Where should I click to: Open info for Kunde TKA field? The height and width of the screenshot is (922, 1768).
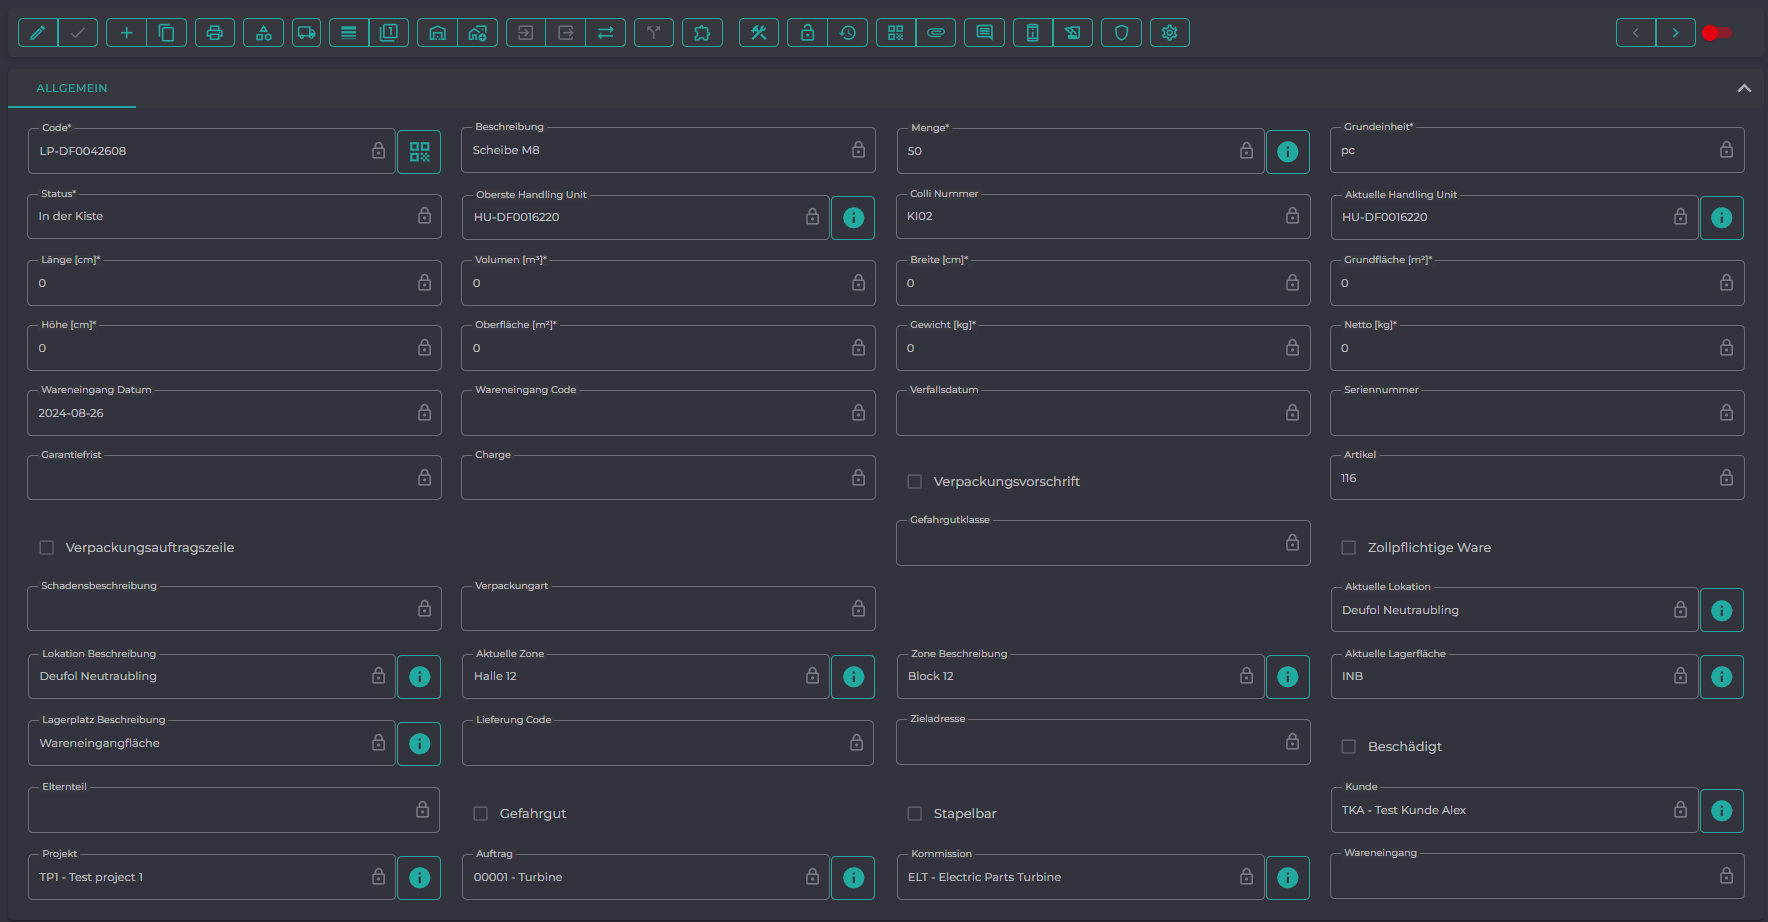point(1722,811)
